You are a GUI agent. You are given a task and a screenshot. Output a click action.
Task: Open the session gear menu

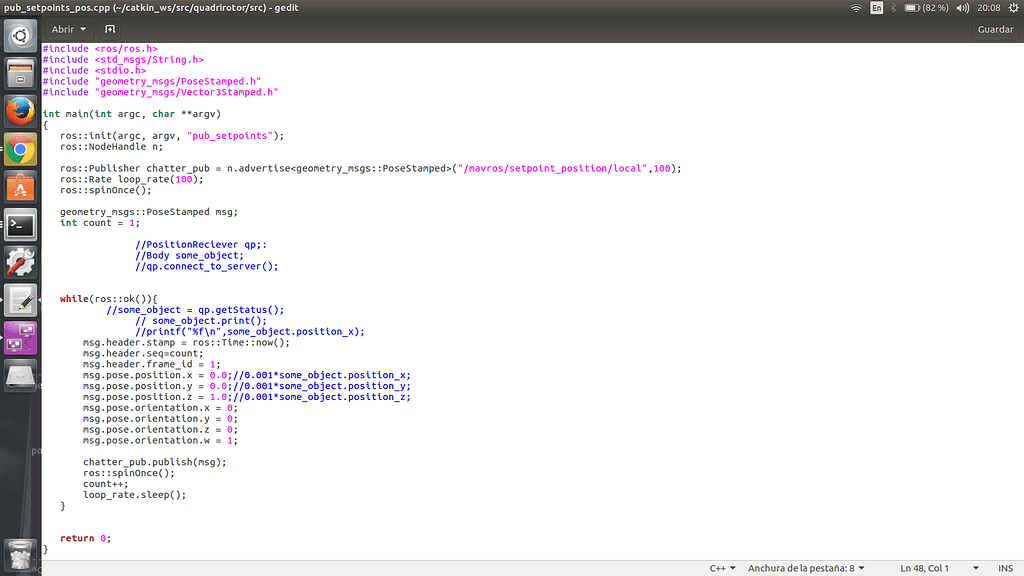(x=1013, y=8)
